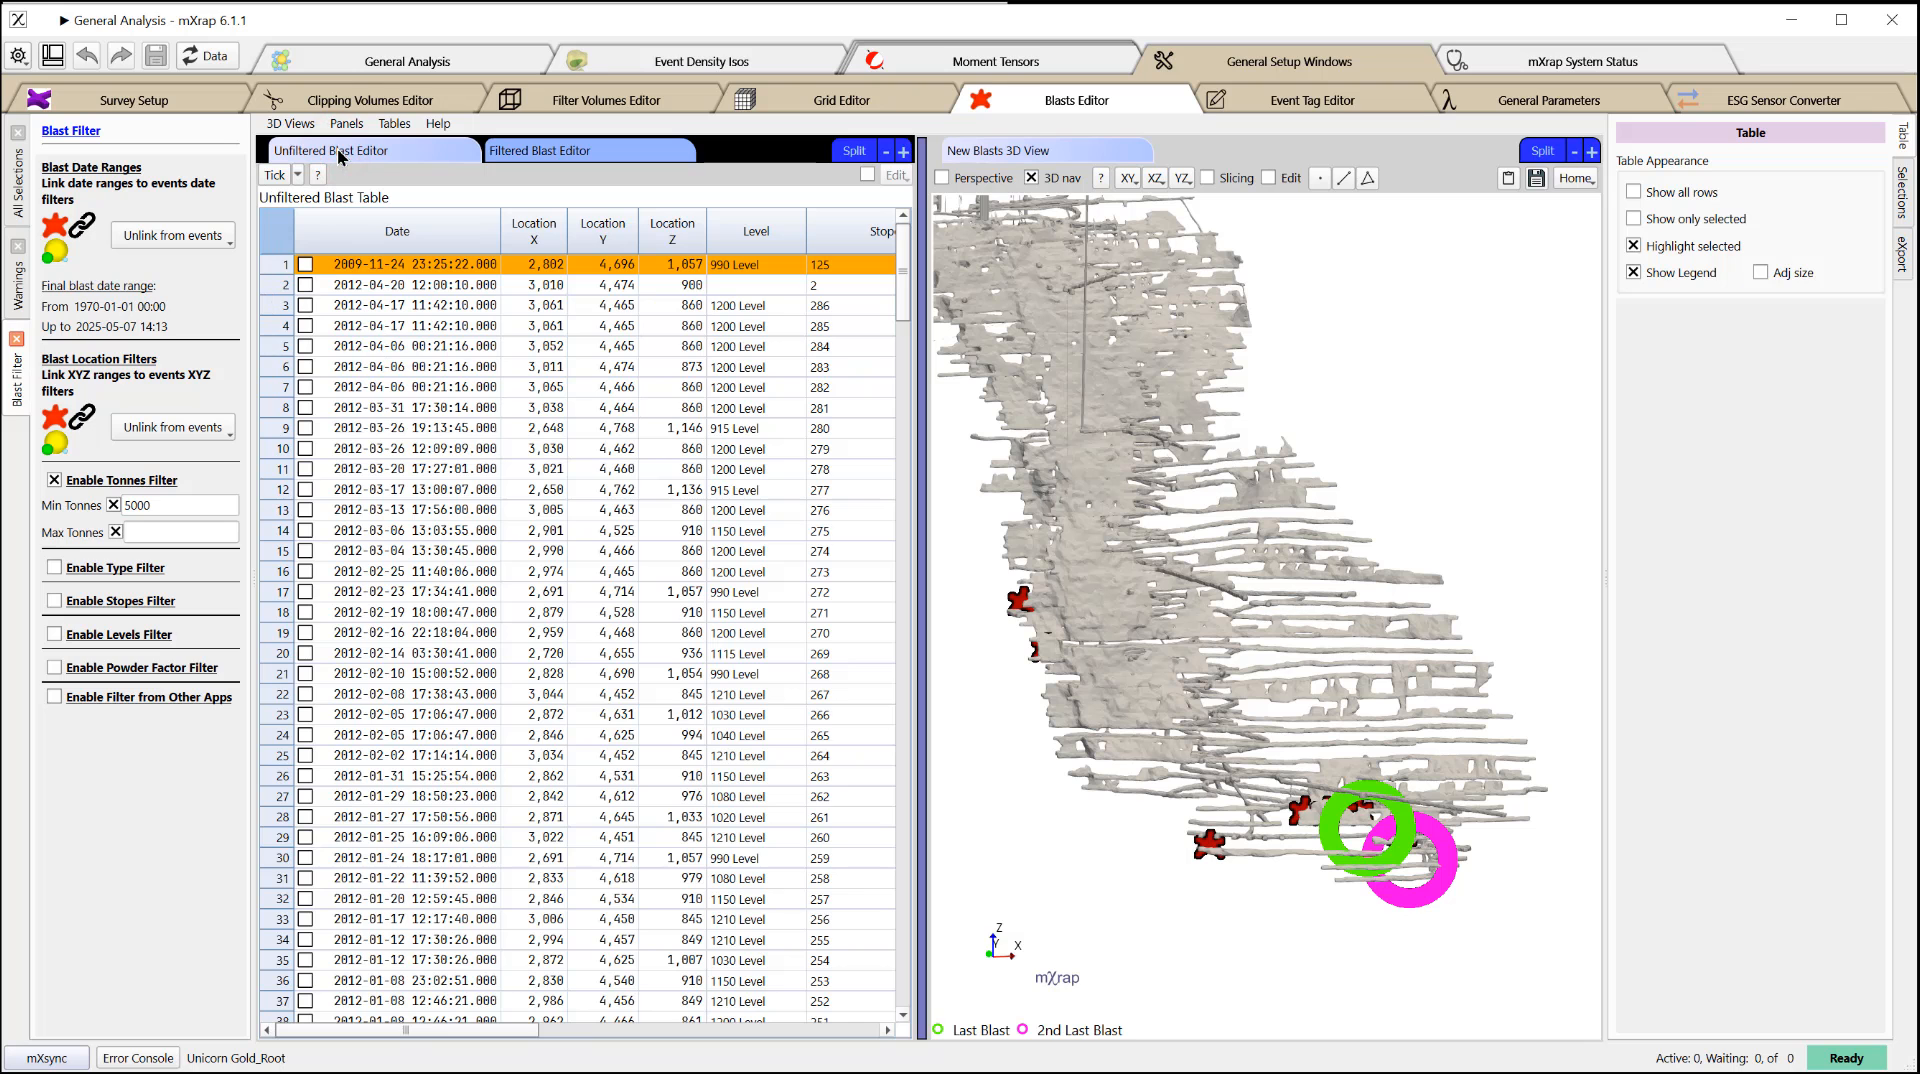The height and width of the screenshot is (1074, 1920).
Task: Enable the Stopes Filter checkbox
Action: (x=55, y=600)
